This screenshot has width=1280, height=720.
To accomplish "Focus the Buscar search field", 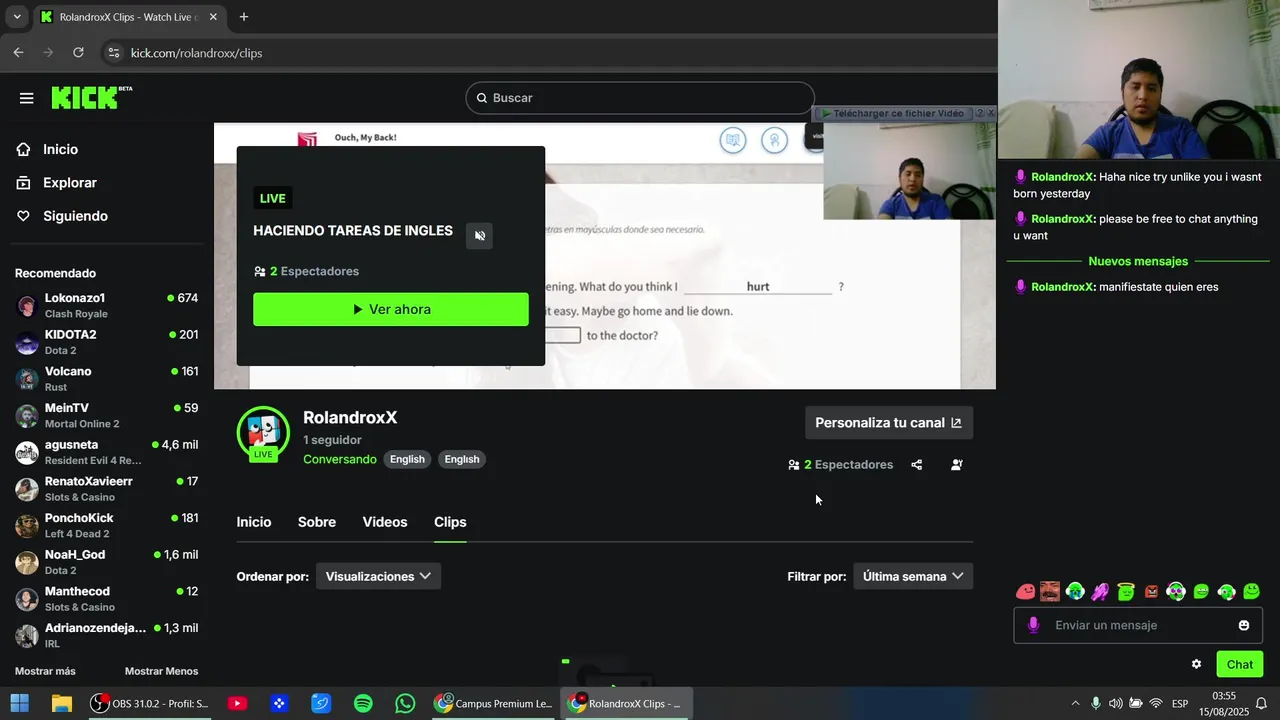I will (640, 98).
